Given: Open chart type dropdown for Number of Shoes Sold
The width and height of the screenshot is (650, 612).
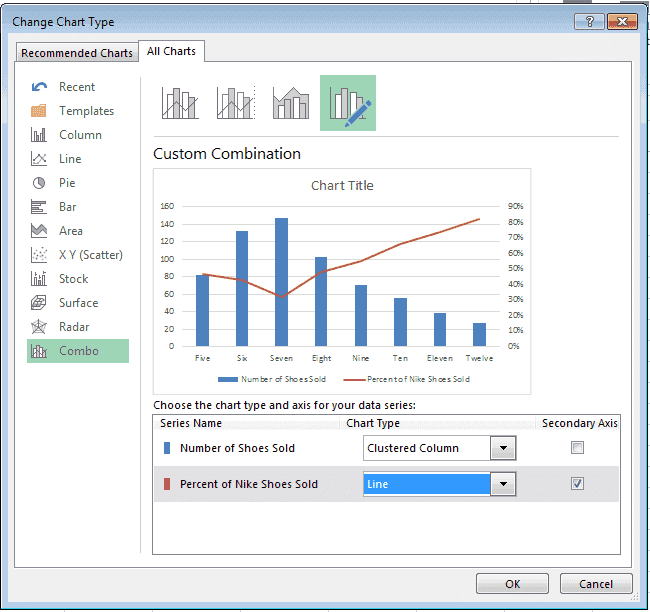Looking at the screenshot, I should click(x=504, y=448).
